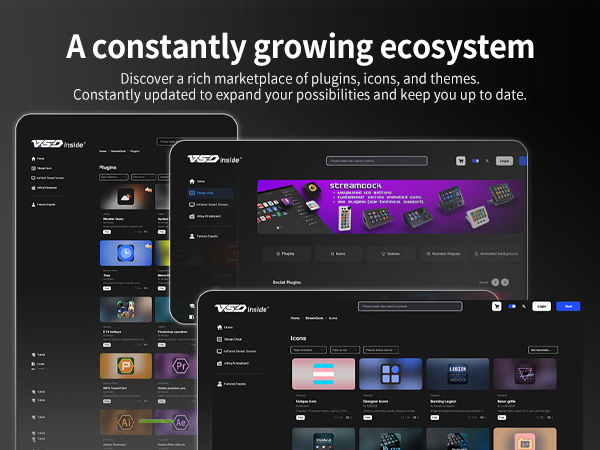Image resolution: width=600 pixels, height=450 pixels.
Task: Open Adobe Illustrator plugin thumbnail
Action: pyautogui.click(x=126, y=422)
